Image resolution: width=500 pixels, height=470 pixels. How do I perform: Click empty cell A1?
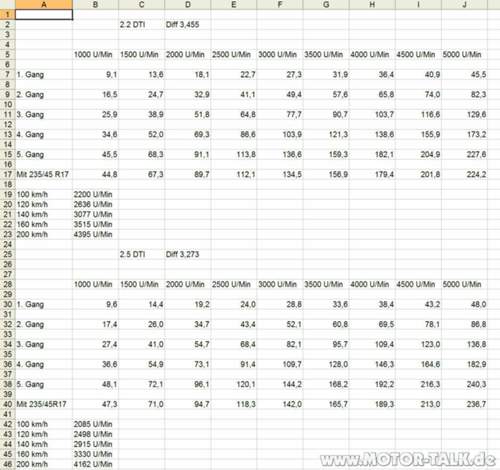(x=44, y=15)
